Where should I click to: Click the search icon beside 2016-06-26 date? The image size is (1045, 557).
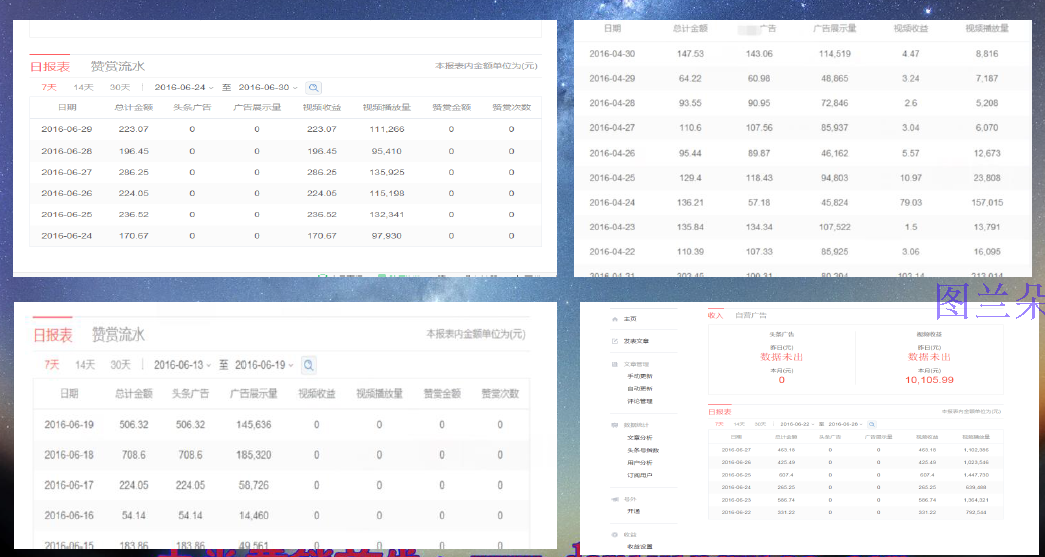point(872,424)
